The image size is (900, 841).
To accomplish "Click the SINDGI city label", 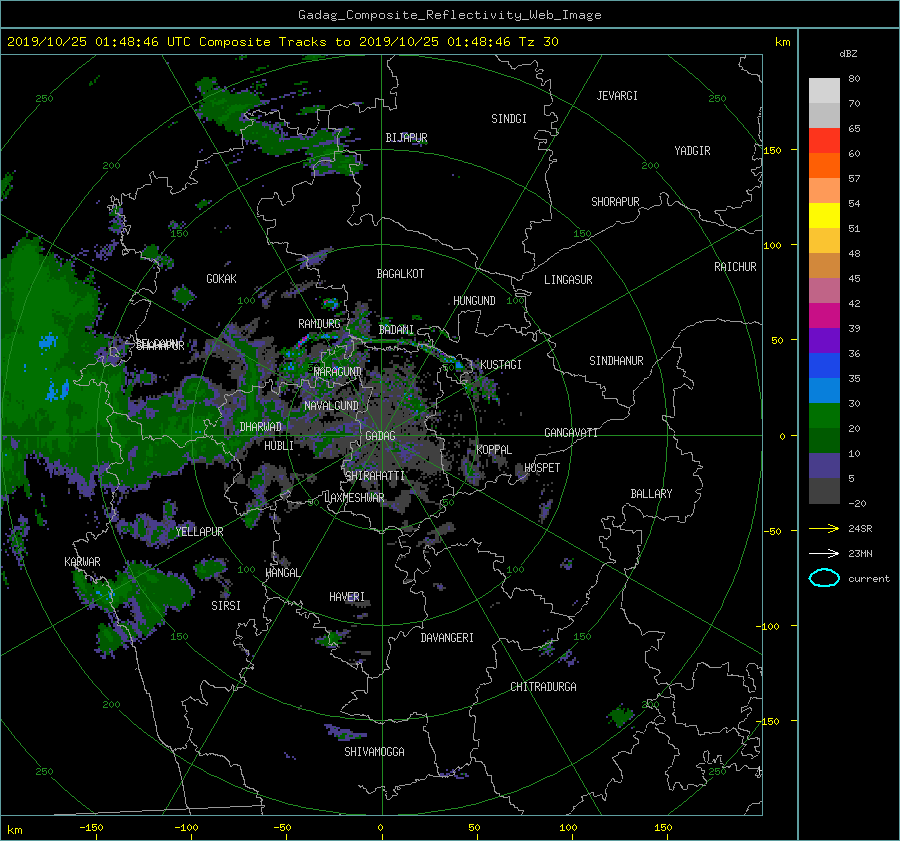I will coord(509,119).
